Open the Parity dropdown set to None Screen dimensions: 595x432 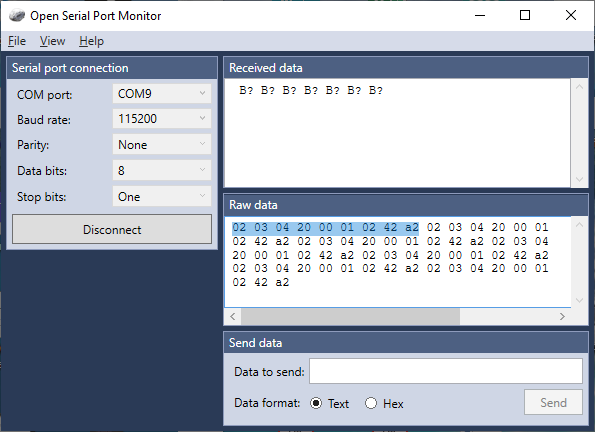tap(162, 145)
